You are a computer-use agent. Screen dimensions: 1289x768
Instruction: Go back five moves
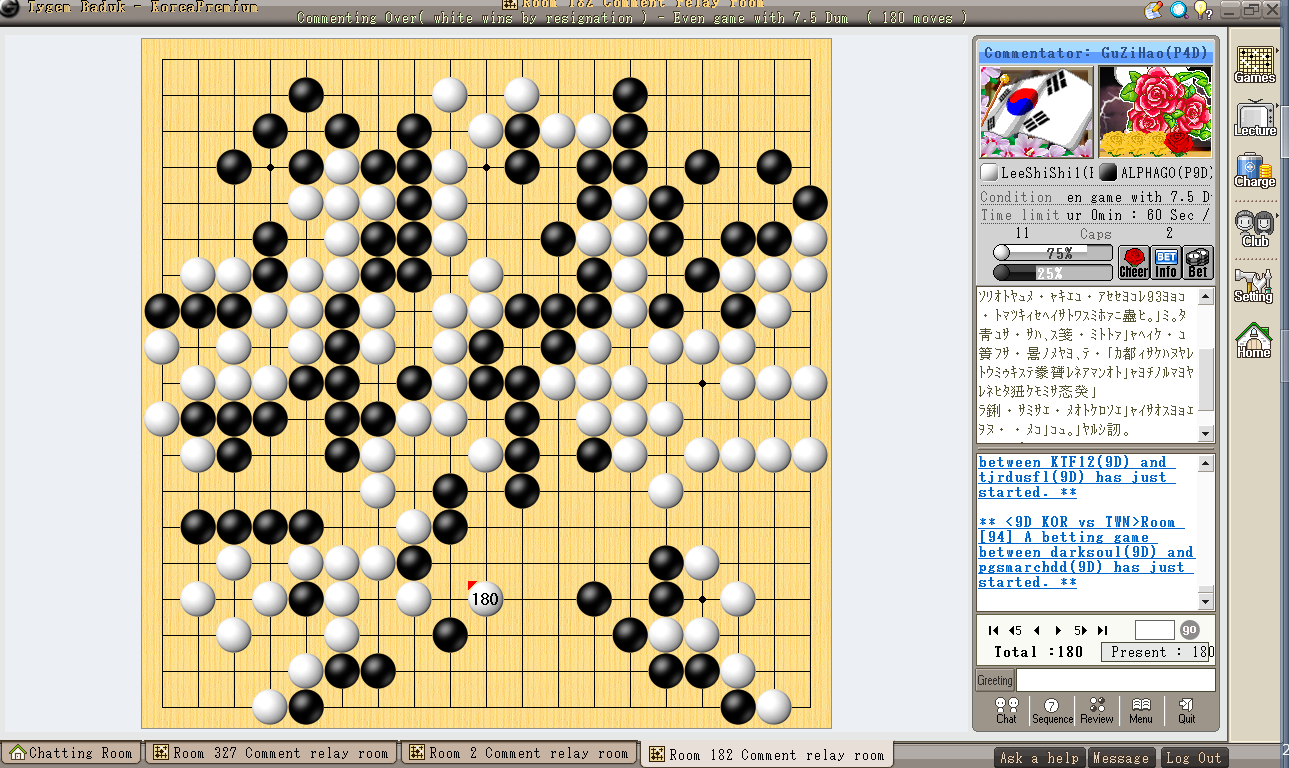(x=1015, y=630)
